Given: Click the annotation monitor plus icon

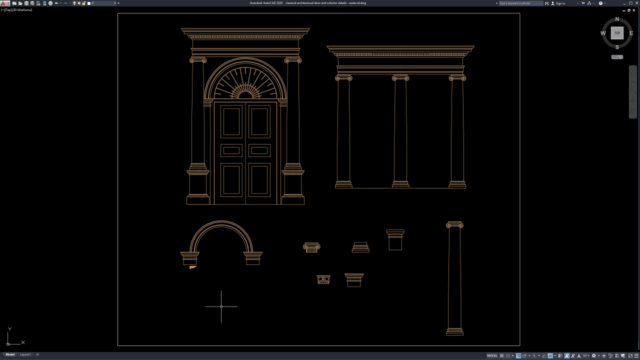Looking at the screenshot, I should click(x=604, y=356).
